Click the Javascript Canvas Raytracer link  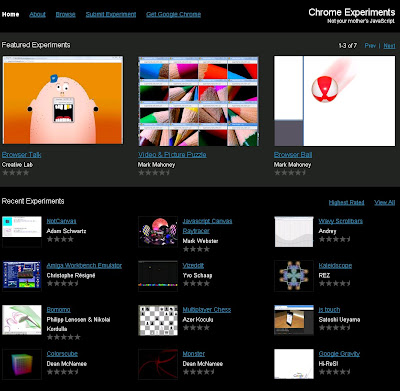(207, 226)
